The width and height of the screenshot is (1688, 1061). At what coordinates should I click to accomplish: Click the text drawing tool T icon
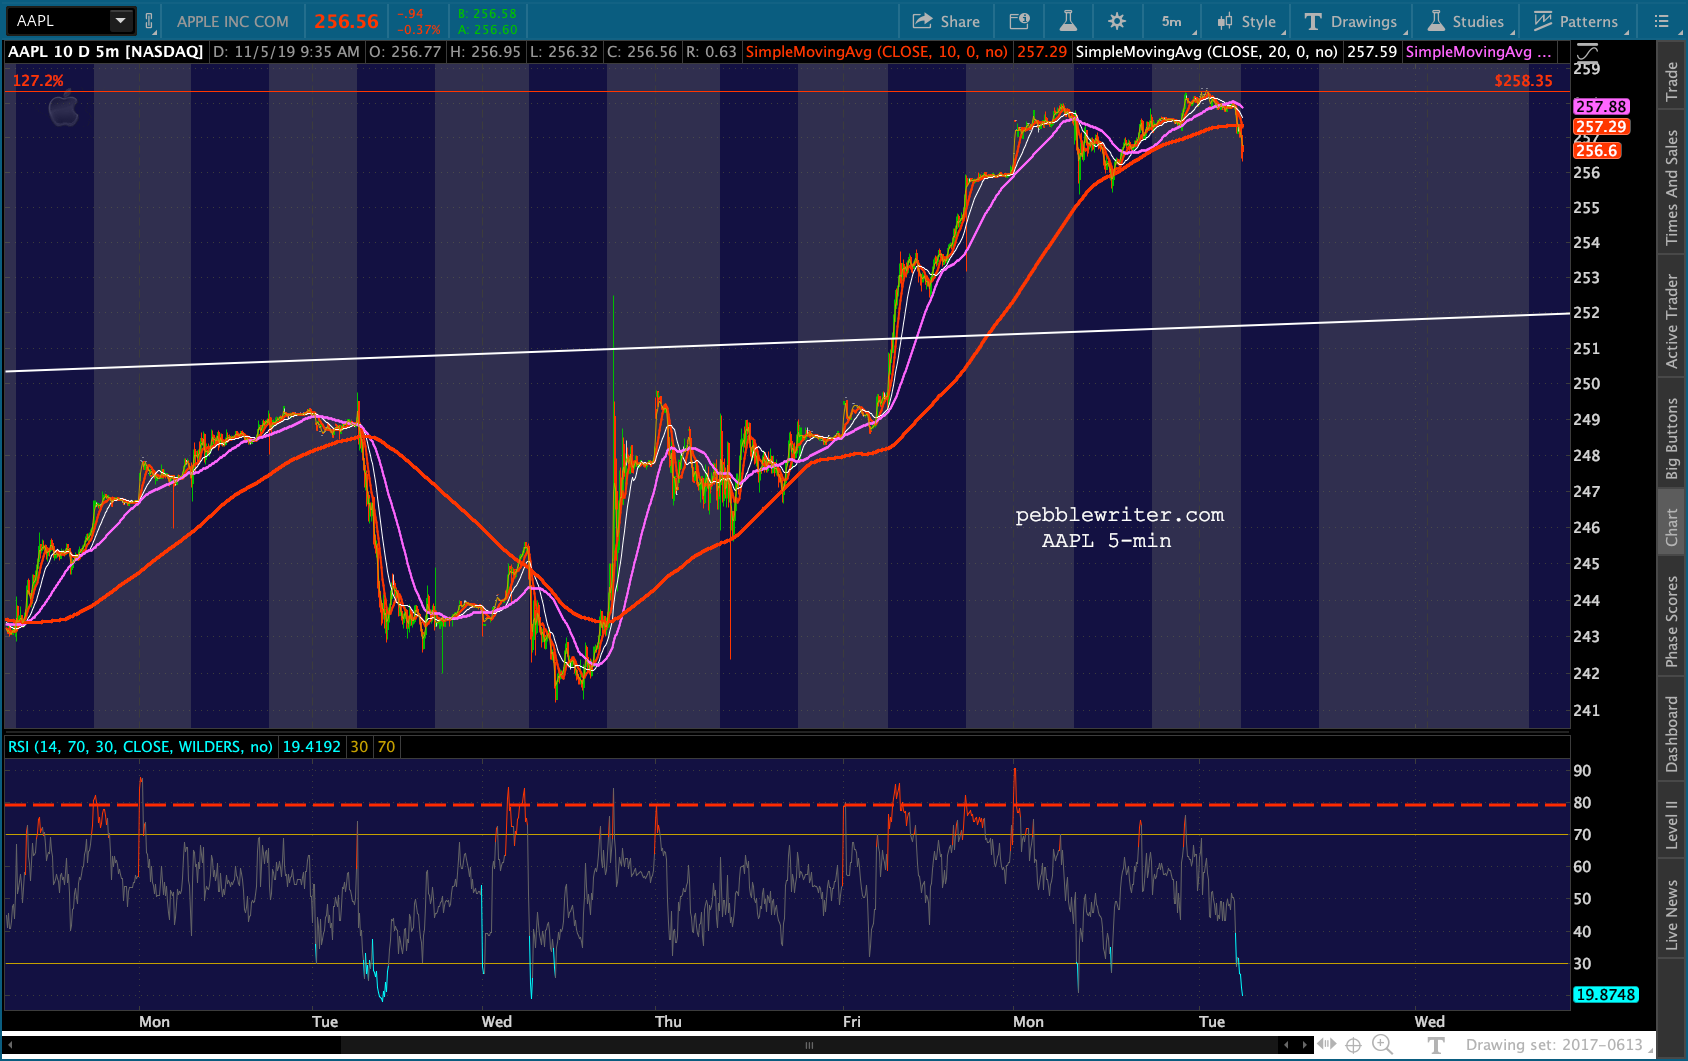point(1436,1044)
